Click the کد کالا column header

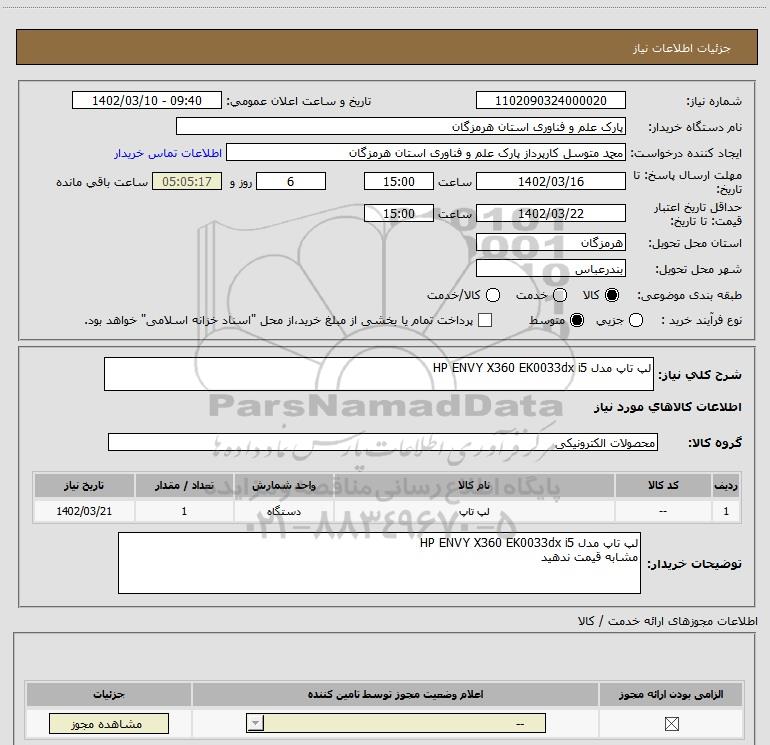(x=663, y=485)
